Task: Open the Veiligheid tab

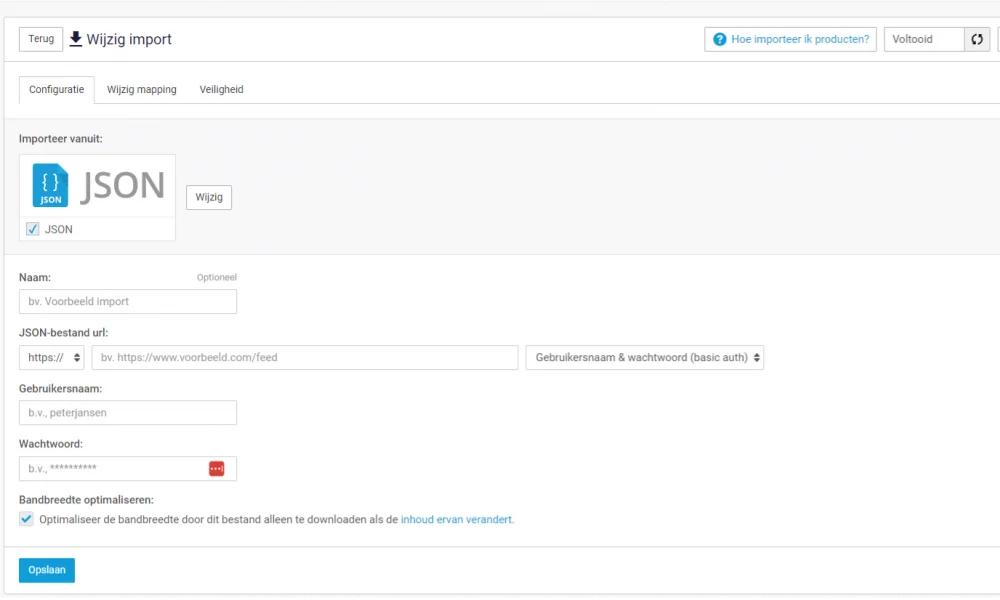Action: click(221, 90)
